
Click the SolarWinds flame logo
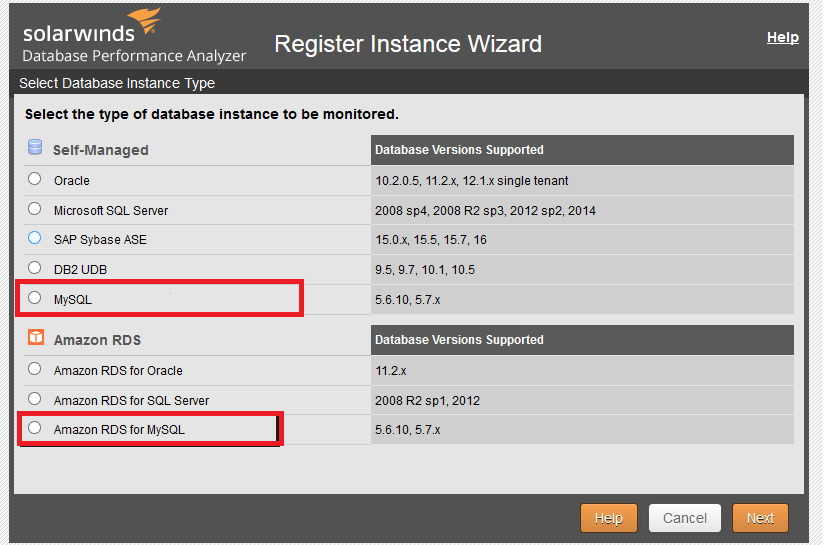click(x=145, y=21)
